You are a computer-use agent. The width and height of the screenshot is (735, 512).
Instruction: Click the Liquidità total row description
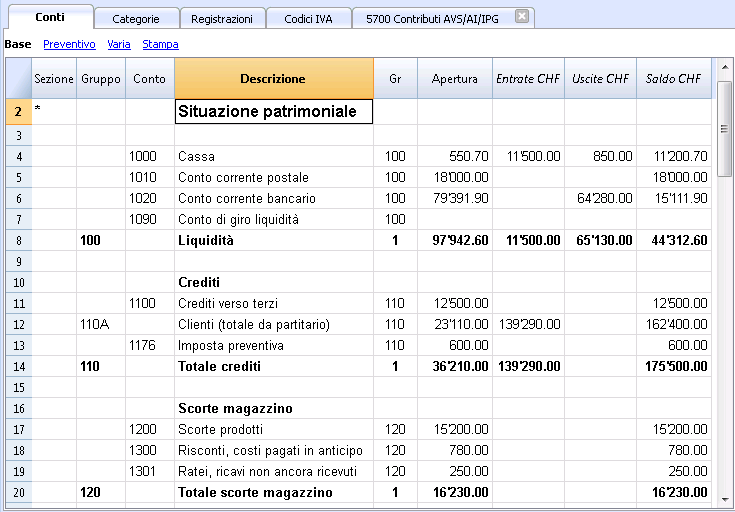point(274,240)
